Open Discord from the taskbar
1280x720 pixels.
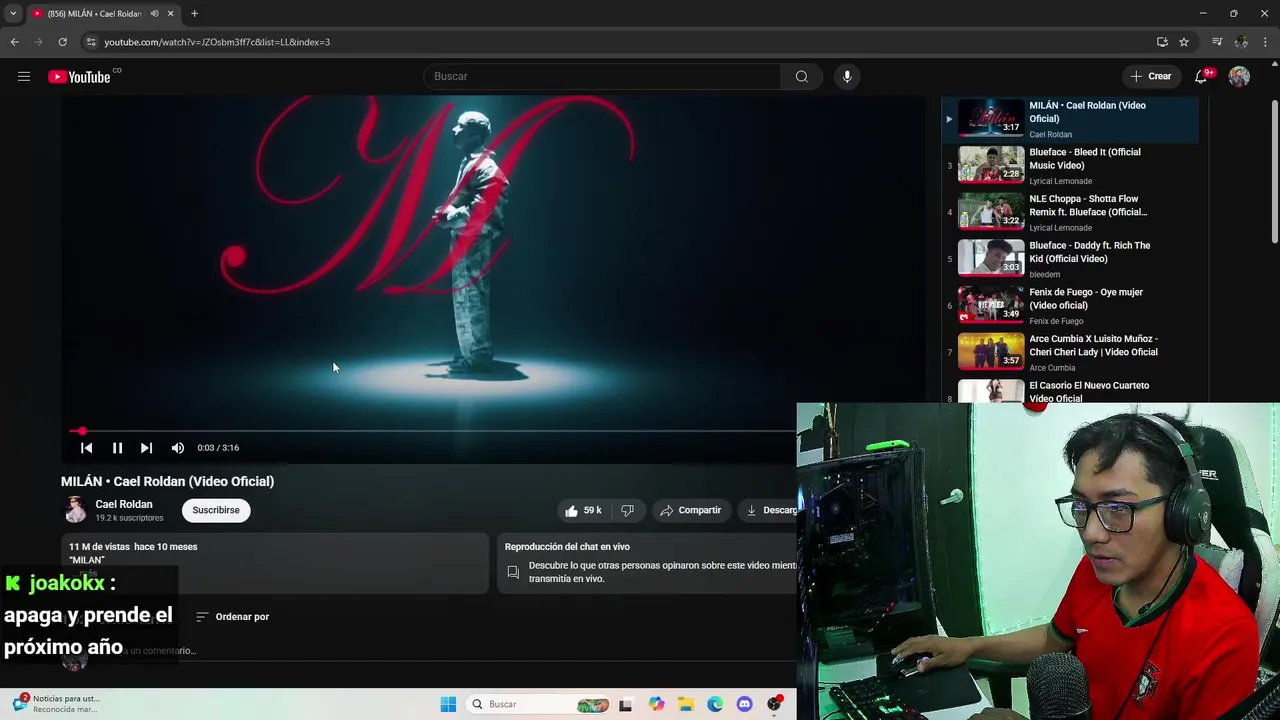point(744,704)
